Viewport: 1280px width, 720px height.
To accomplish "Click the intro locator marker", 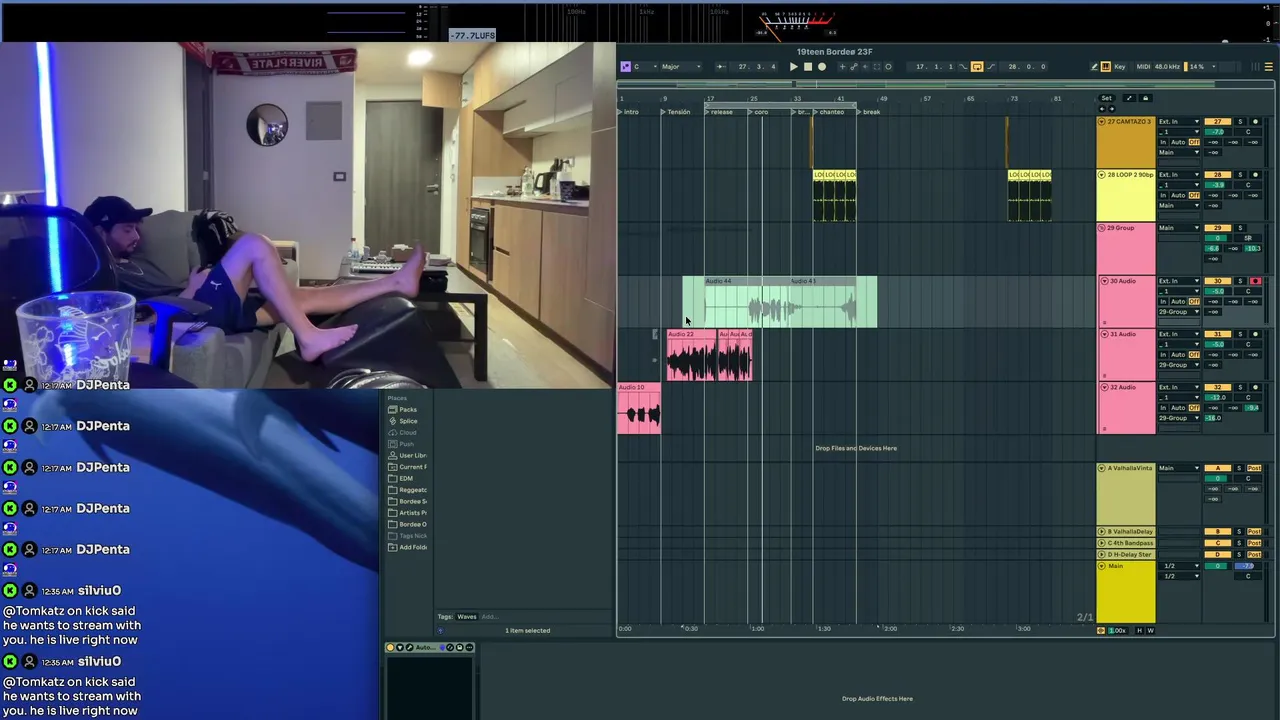I will tap(628, 112).
